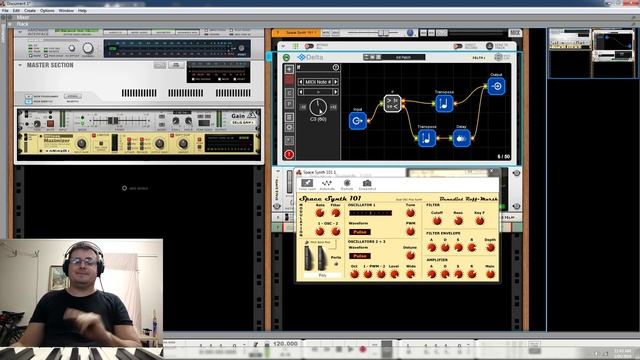Open the Edit menu
640x360 pixels.
16,11
